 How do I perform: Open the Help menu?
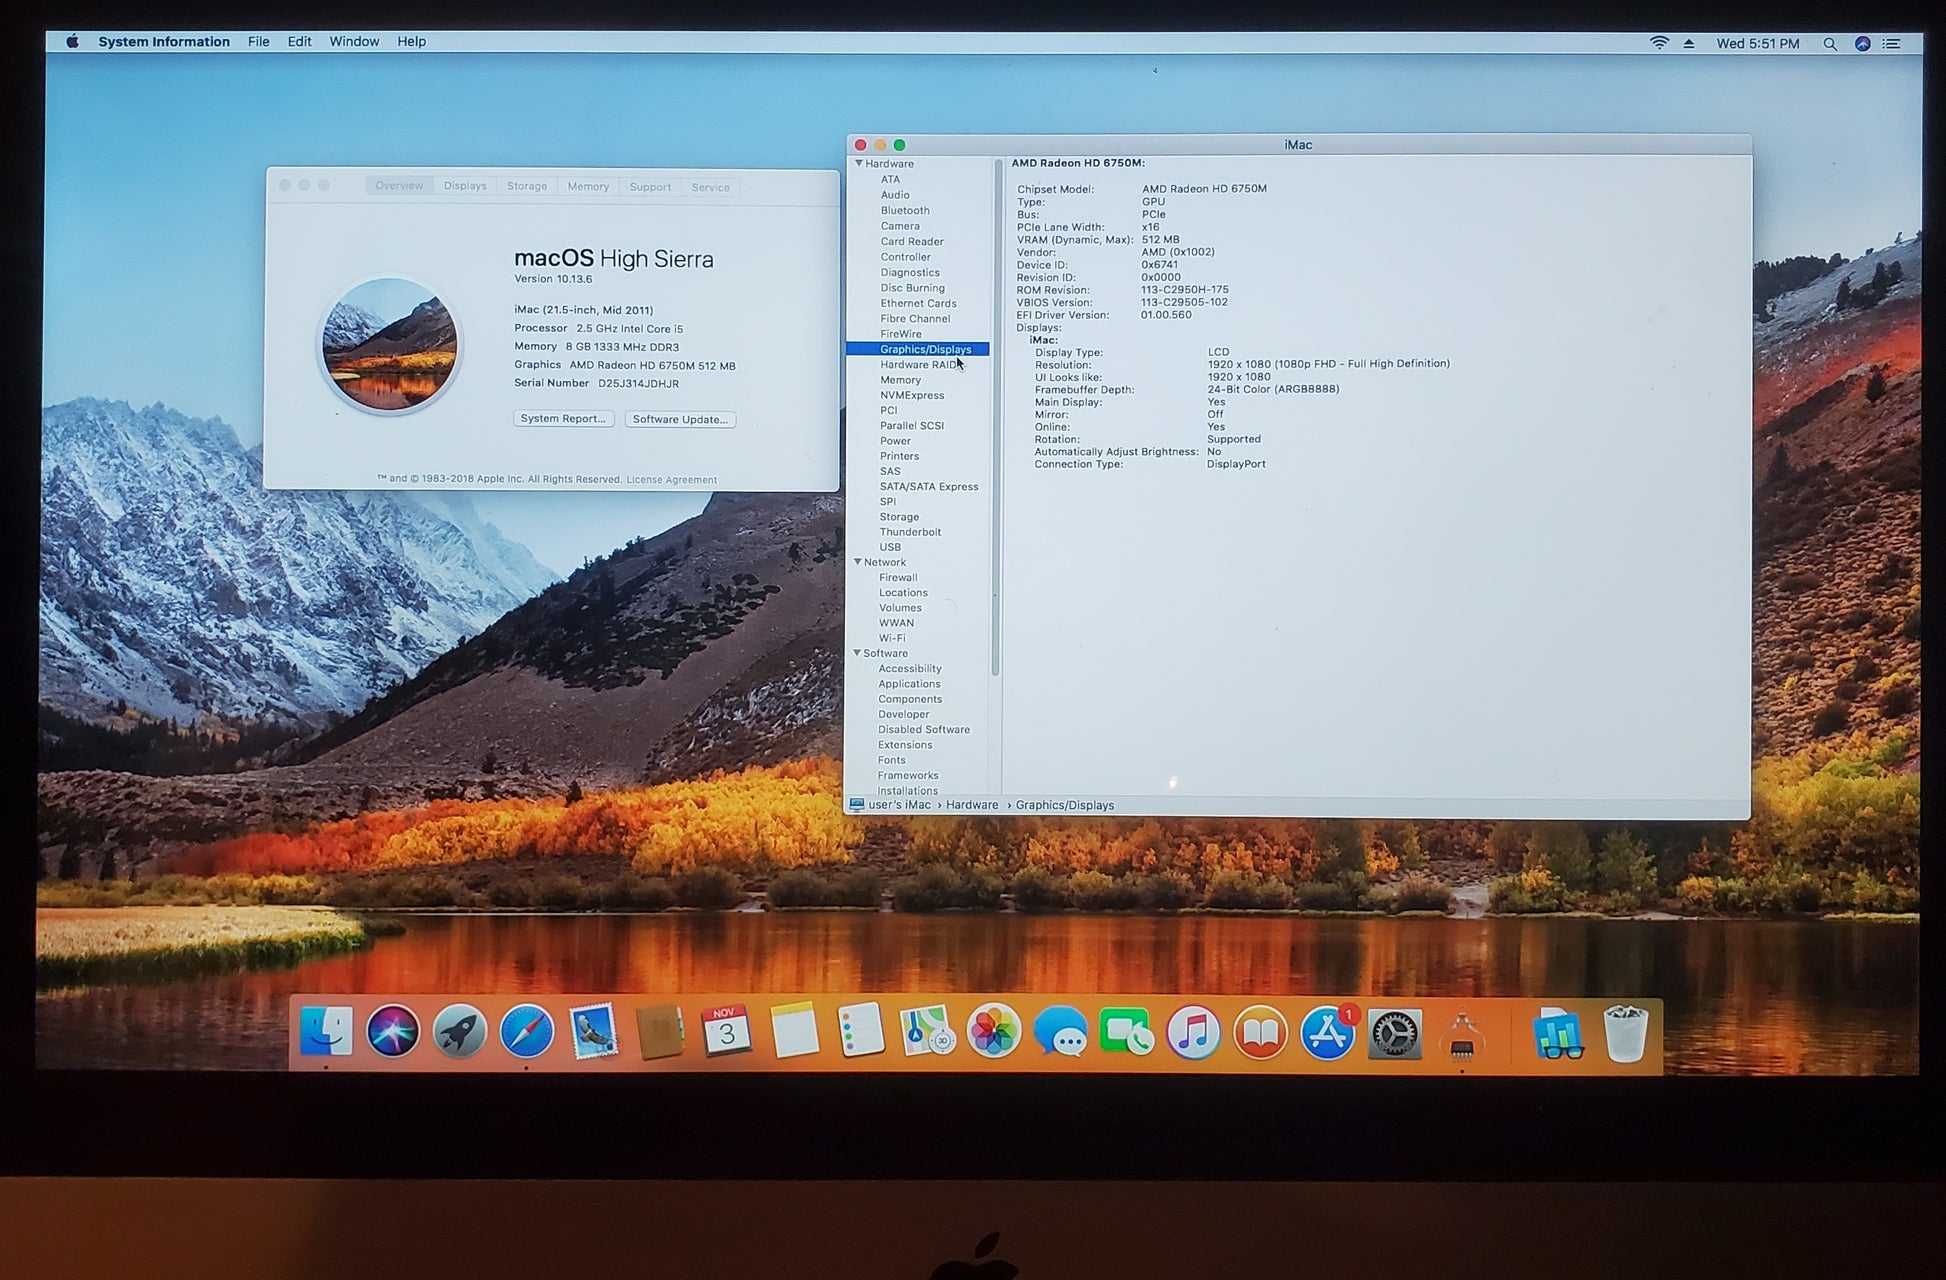coord(411,42)
